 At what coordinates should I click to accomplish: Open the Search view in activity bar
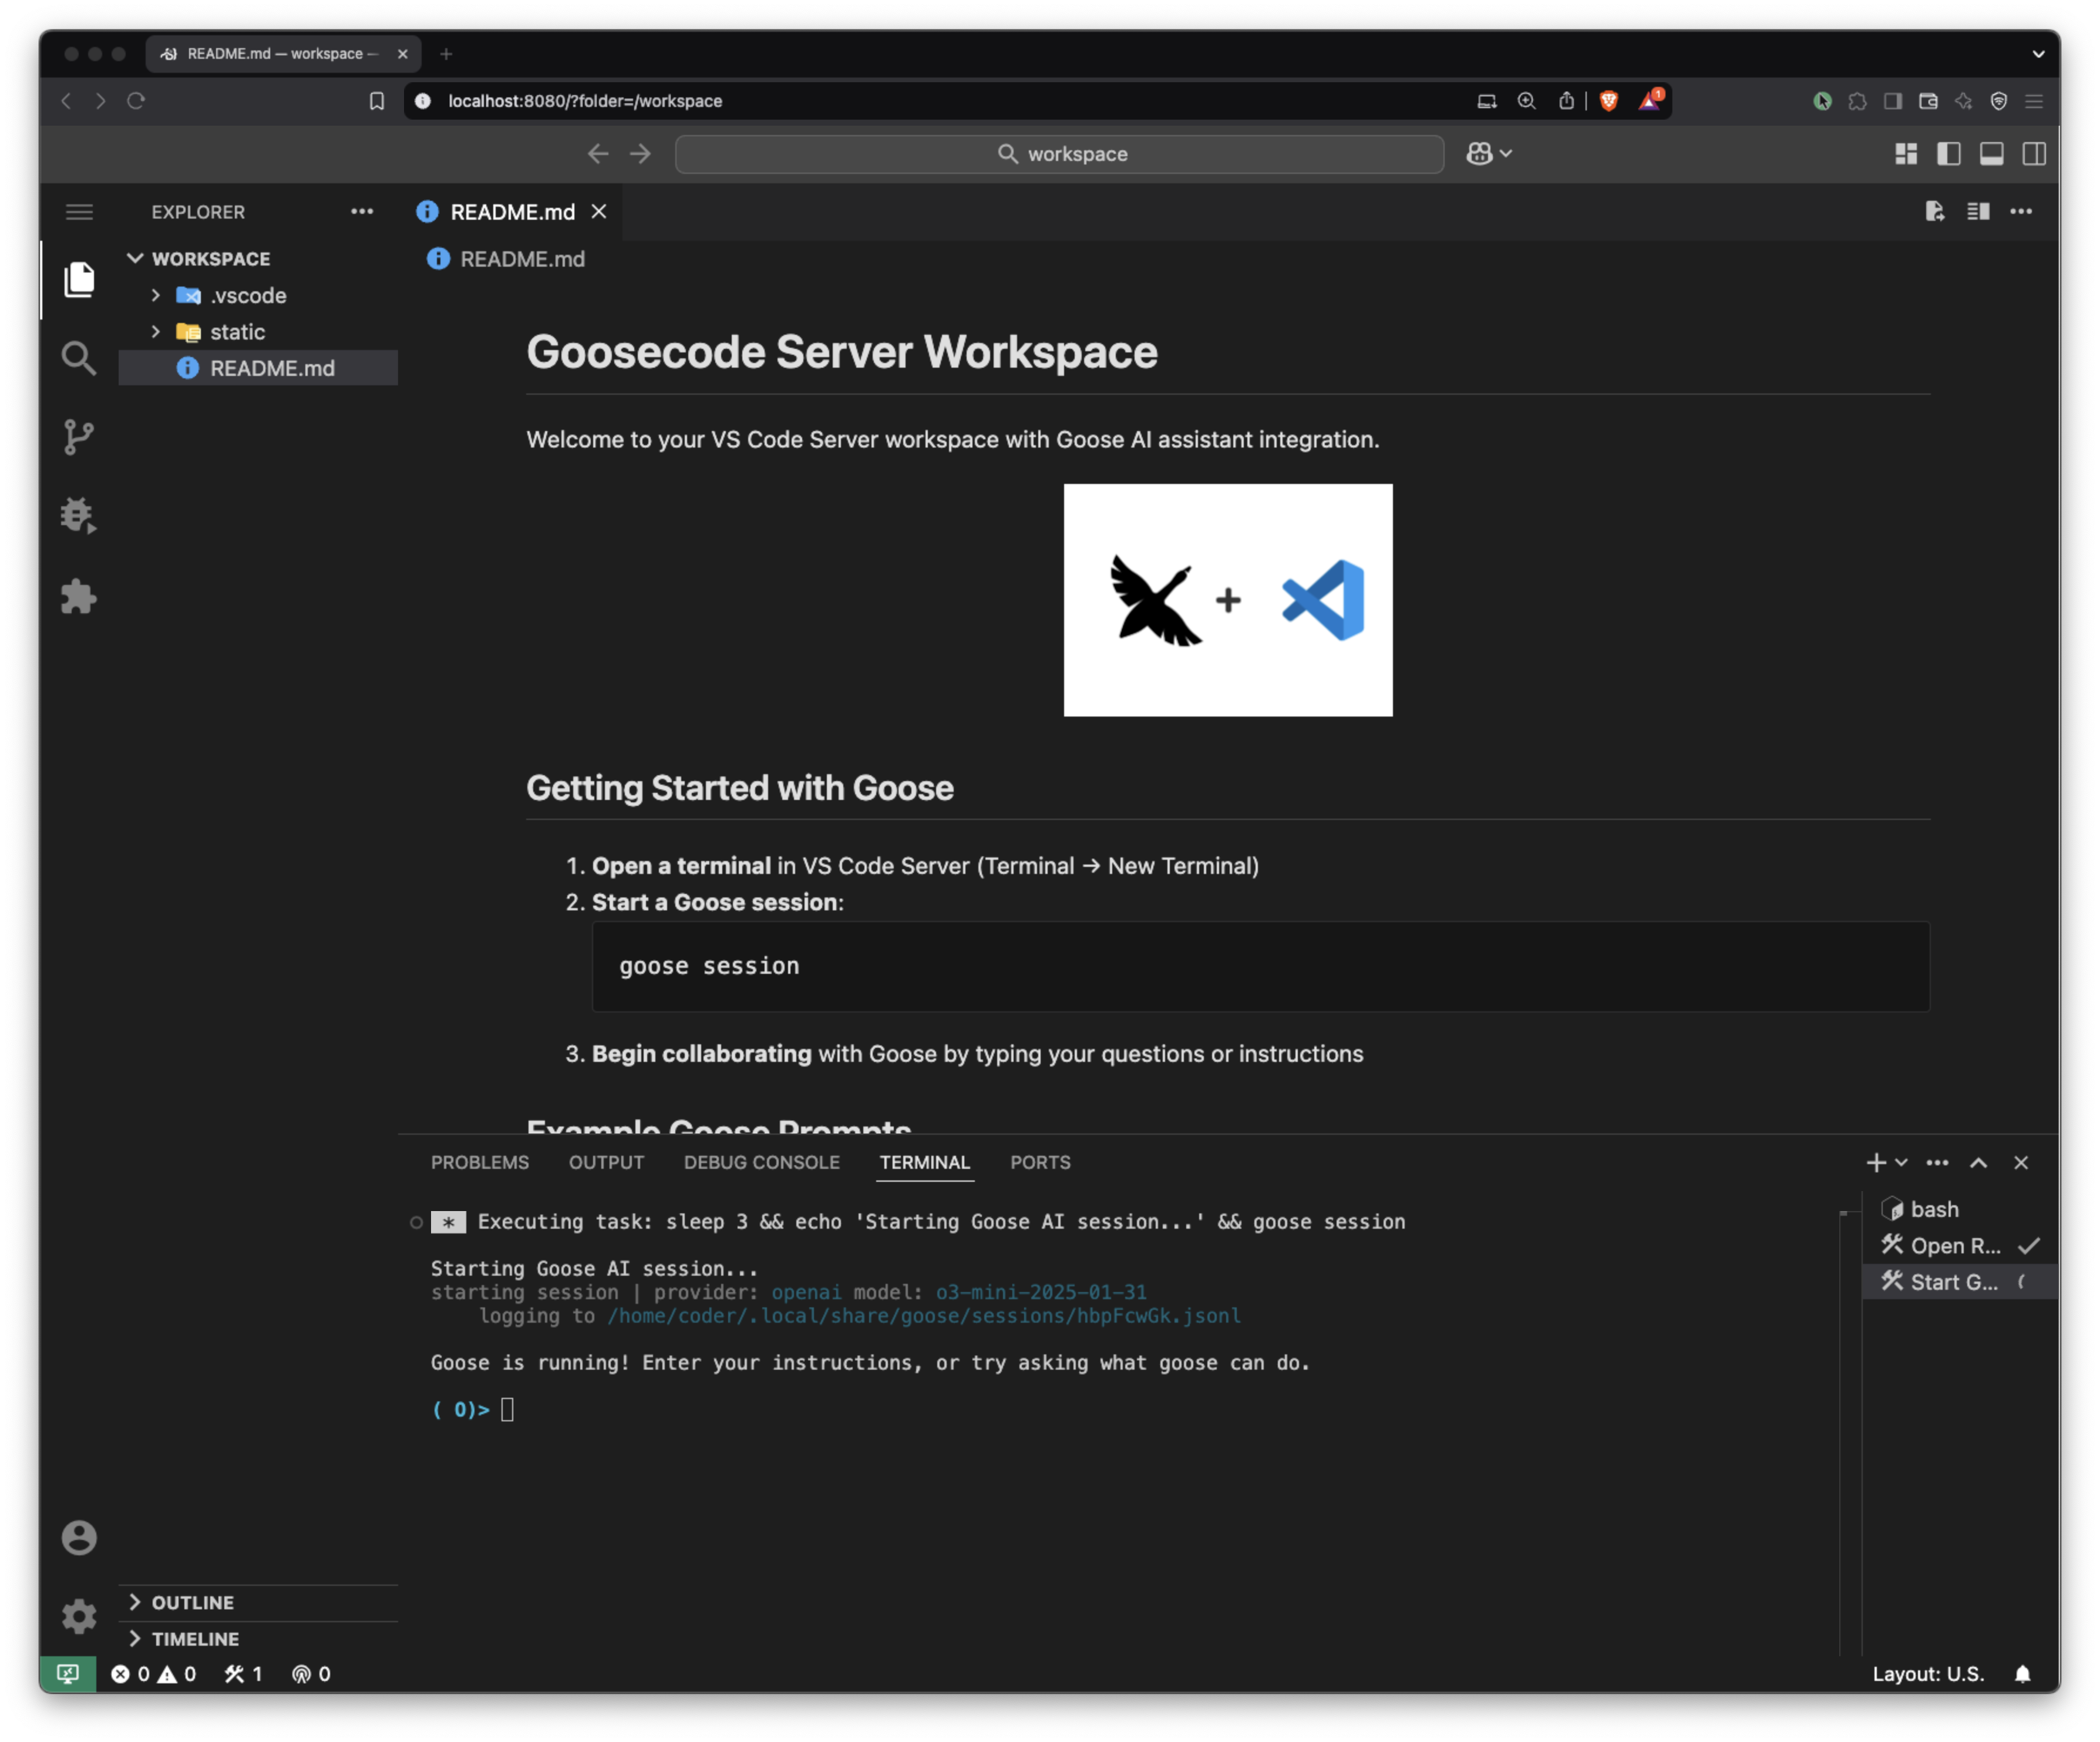[x=78, y=358]
